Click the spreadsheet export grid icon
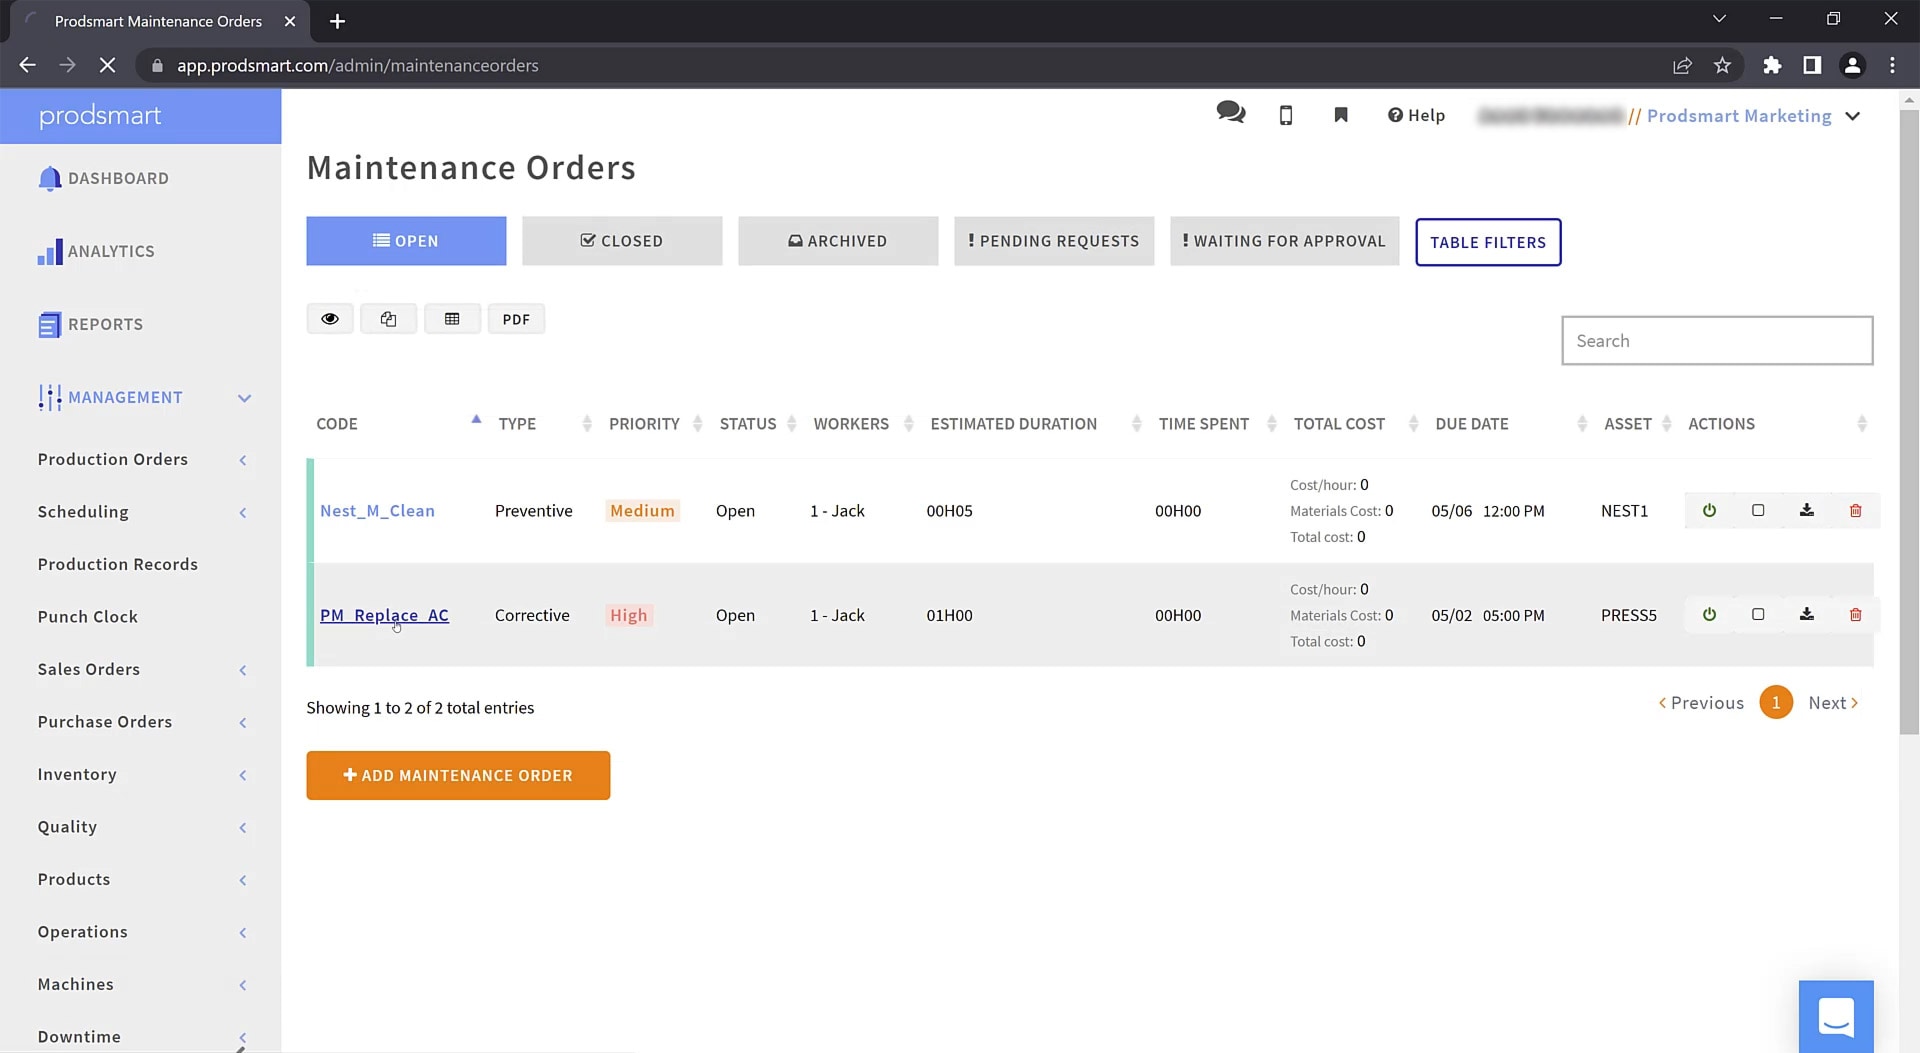 (x=452, y=319)
